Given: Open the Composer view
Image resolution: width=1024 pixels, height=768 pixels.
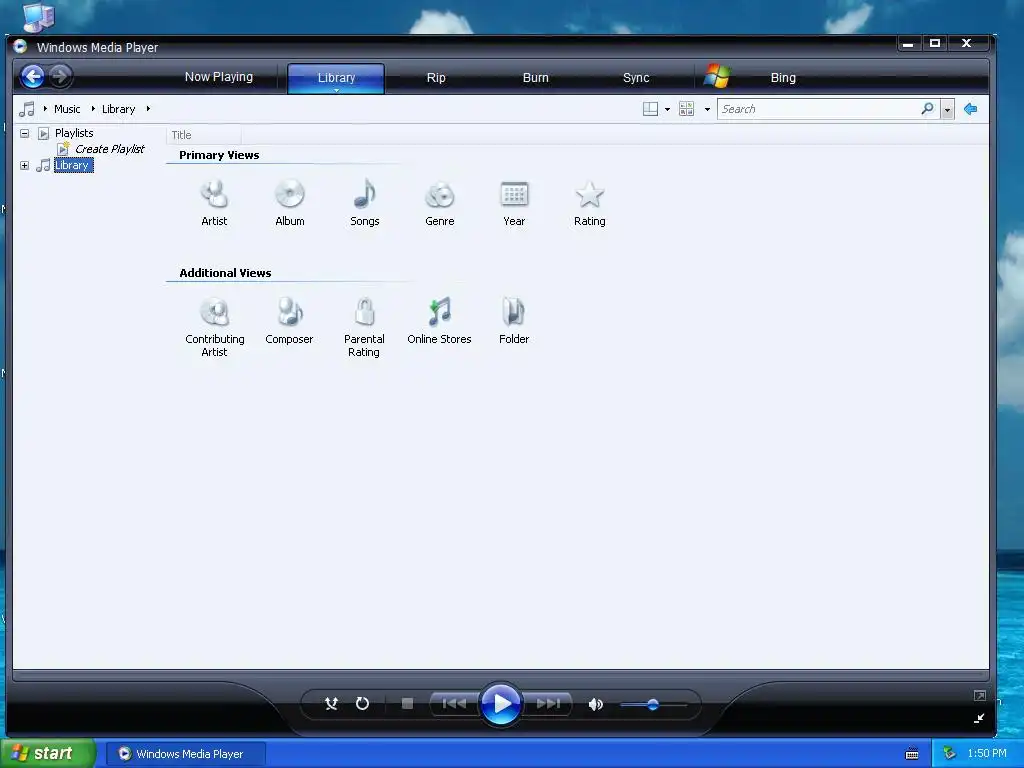Looking at the screenshot, I should (x=289, y=321).
